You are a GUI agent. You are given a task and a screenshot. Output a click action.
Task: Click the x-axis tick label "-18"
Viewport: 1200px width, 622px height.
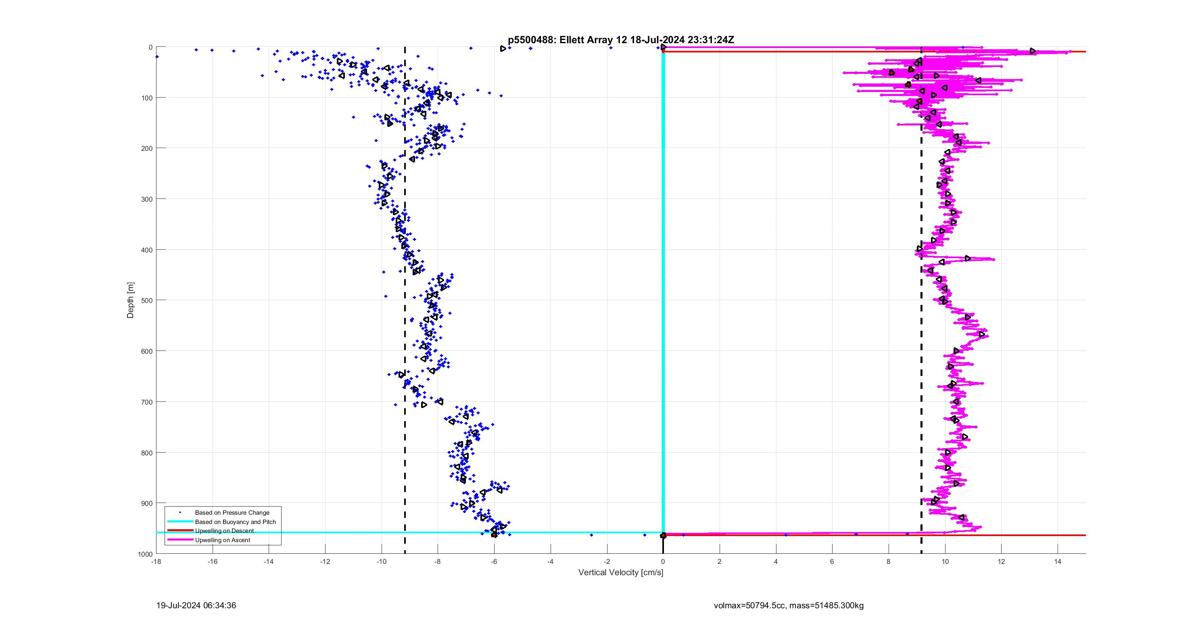click(x=156, y=561)
